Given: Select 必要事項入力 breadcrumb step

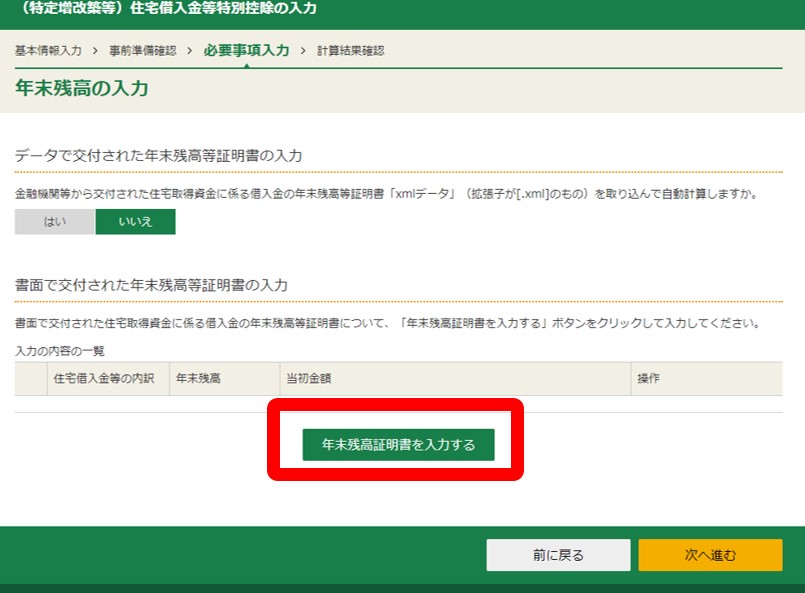Looking at the screenshot, I should [246, 50].
